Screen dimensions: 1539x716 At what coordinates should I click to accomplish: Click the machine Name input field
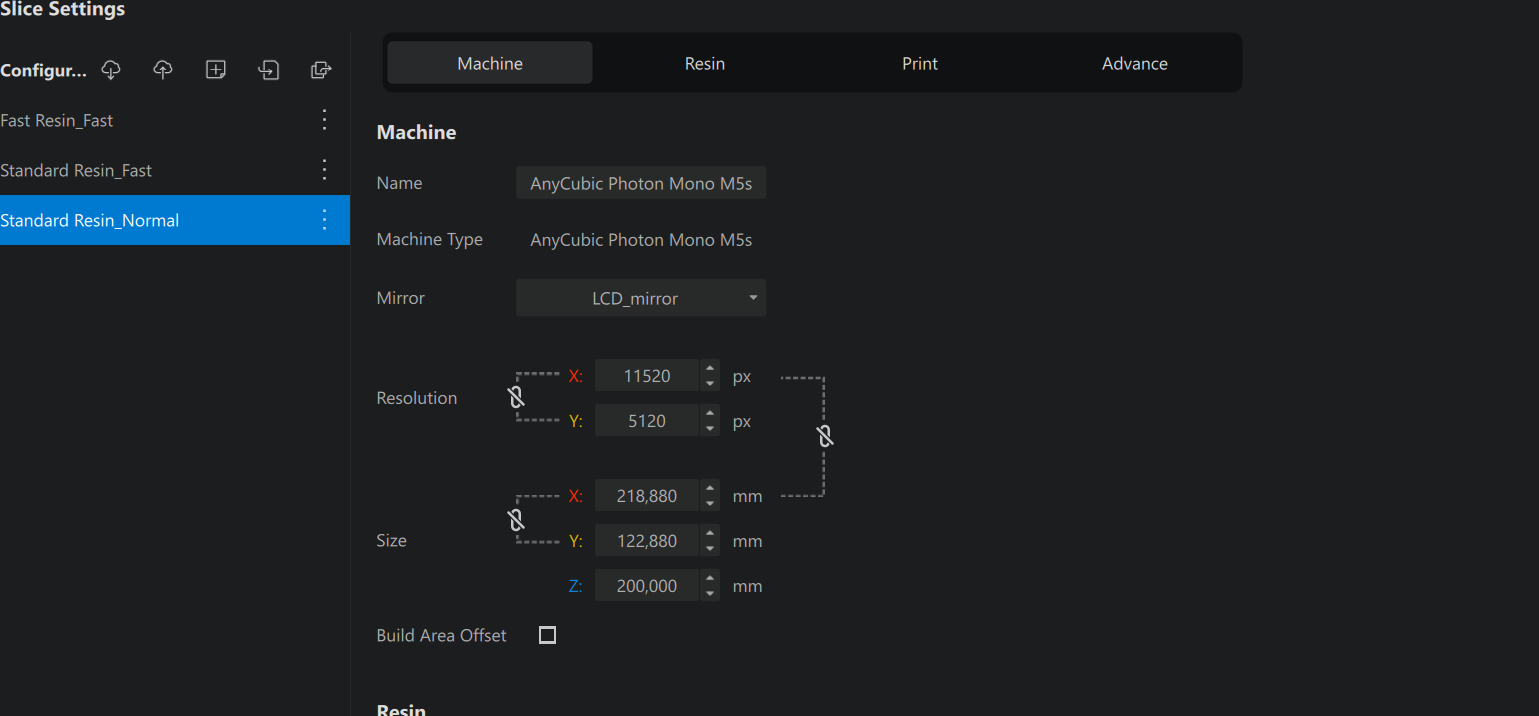[641, 183]
